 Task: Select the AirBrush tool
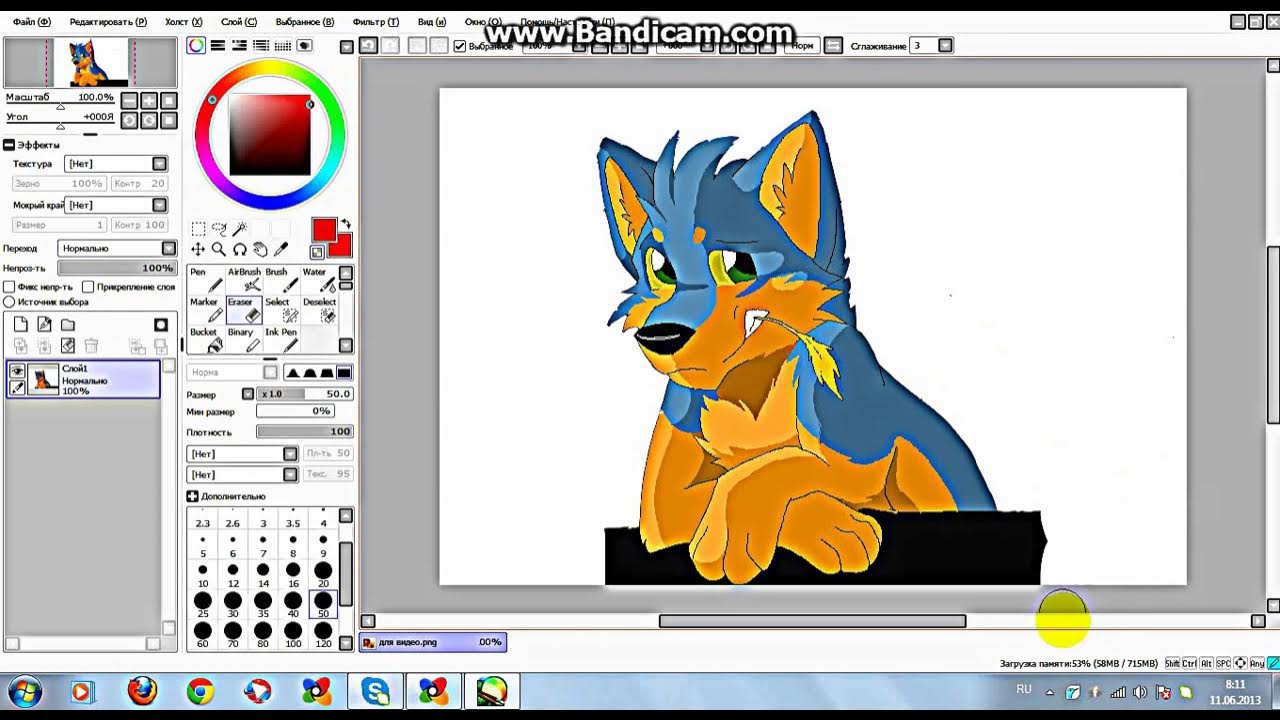pos(244,280)
